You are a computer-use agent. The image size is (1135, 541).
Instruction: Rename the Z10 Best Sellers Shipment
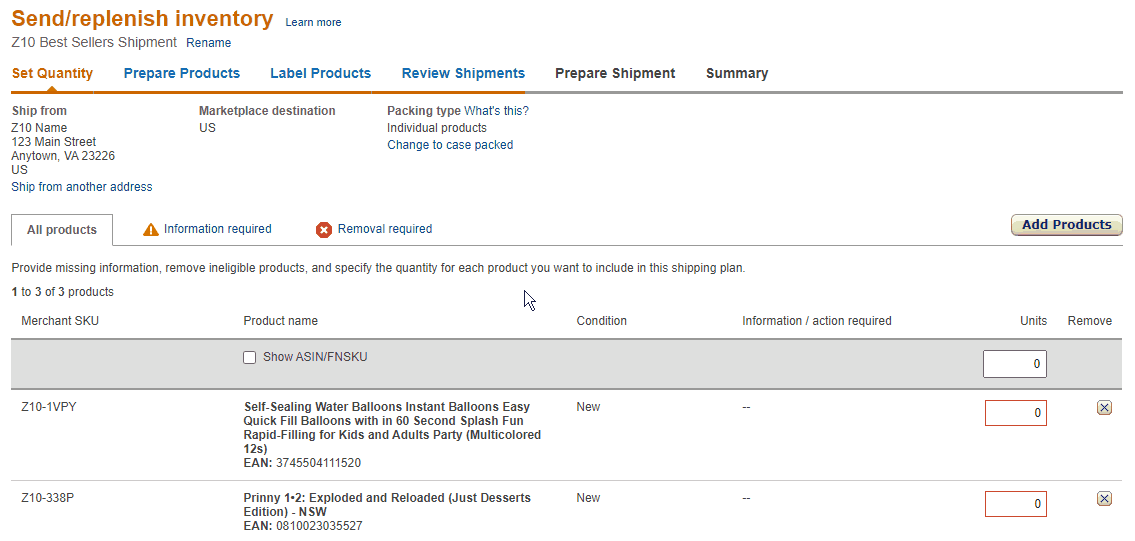coord(209,43)
